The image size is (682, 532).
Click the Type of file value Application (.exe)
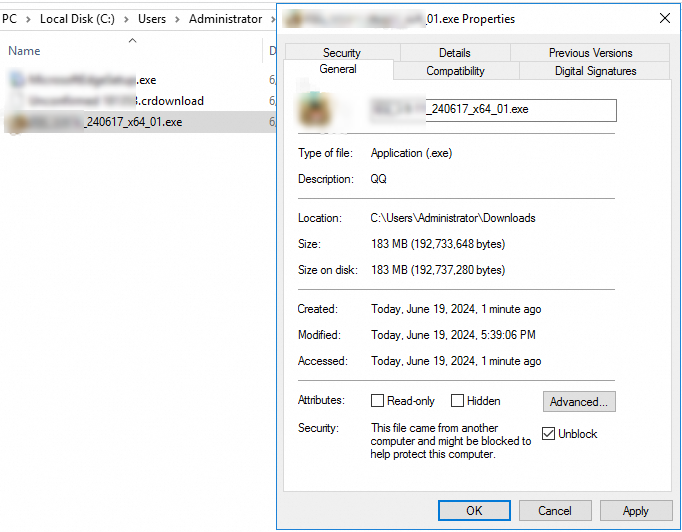(411, 153)
